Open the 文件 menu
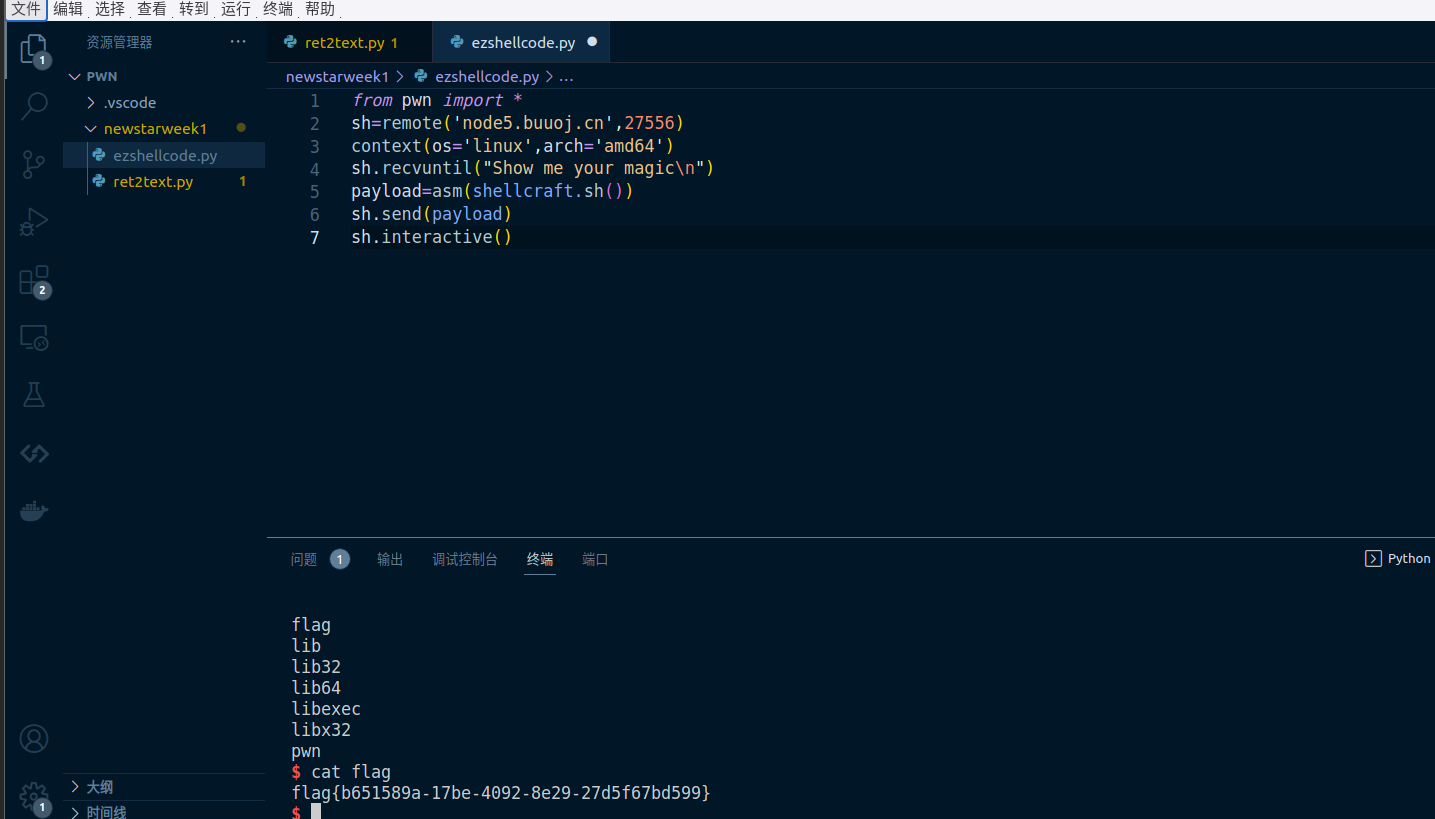The width and height of the screenshot is (1435, 819). [x=26, y=9]
